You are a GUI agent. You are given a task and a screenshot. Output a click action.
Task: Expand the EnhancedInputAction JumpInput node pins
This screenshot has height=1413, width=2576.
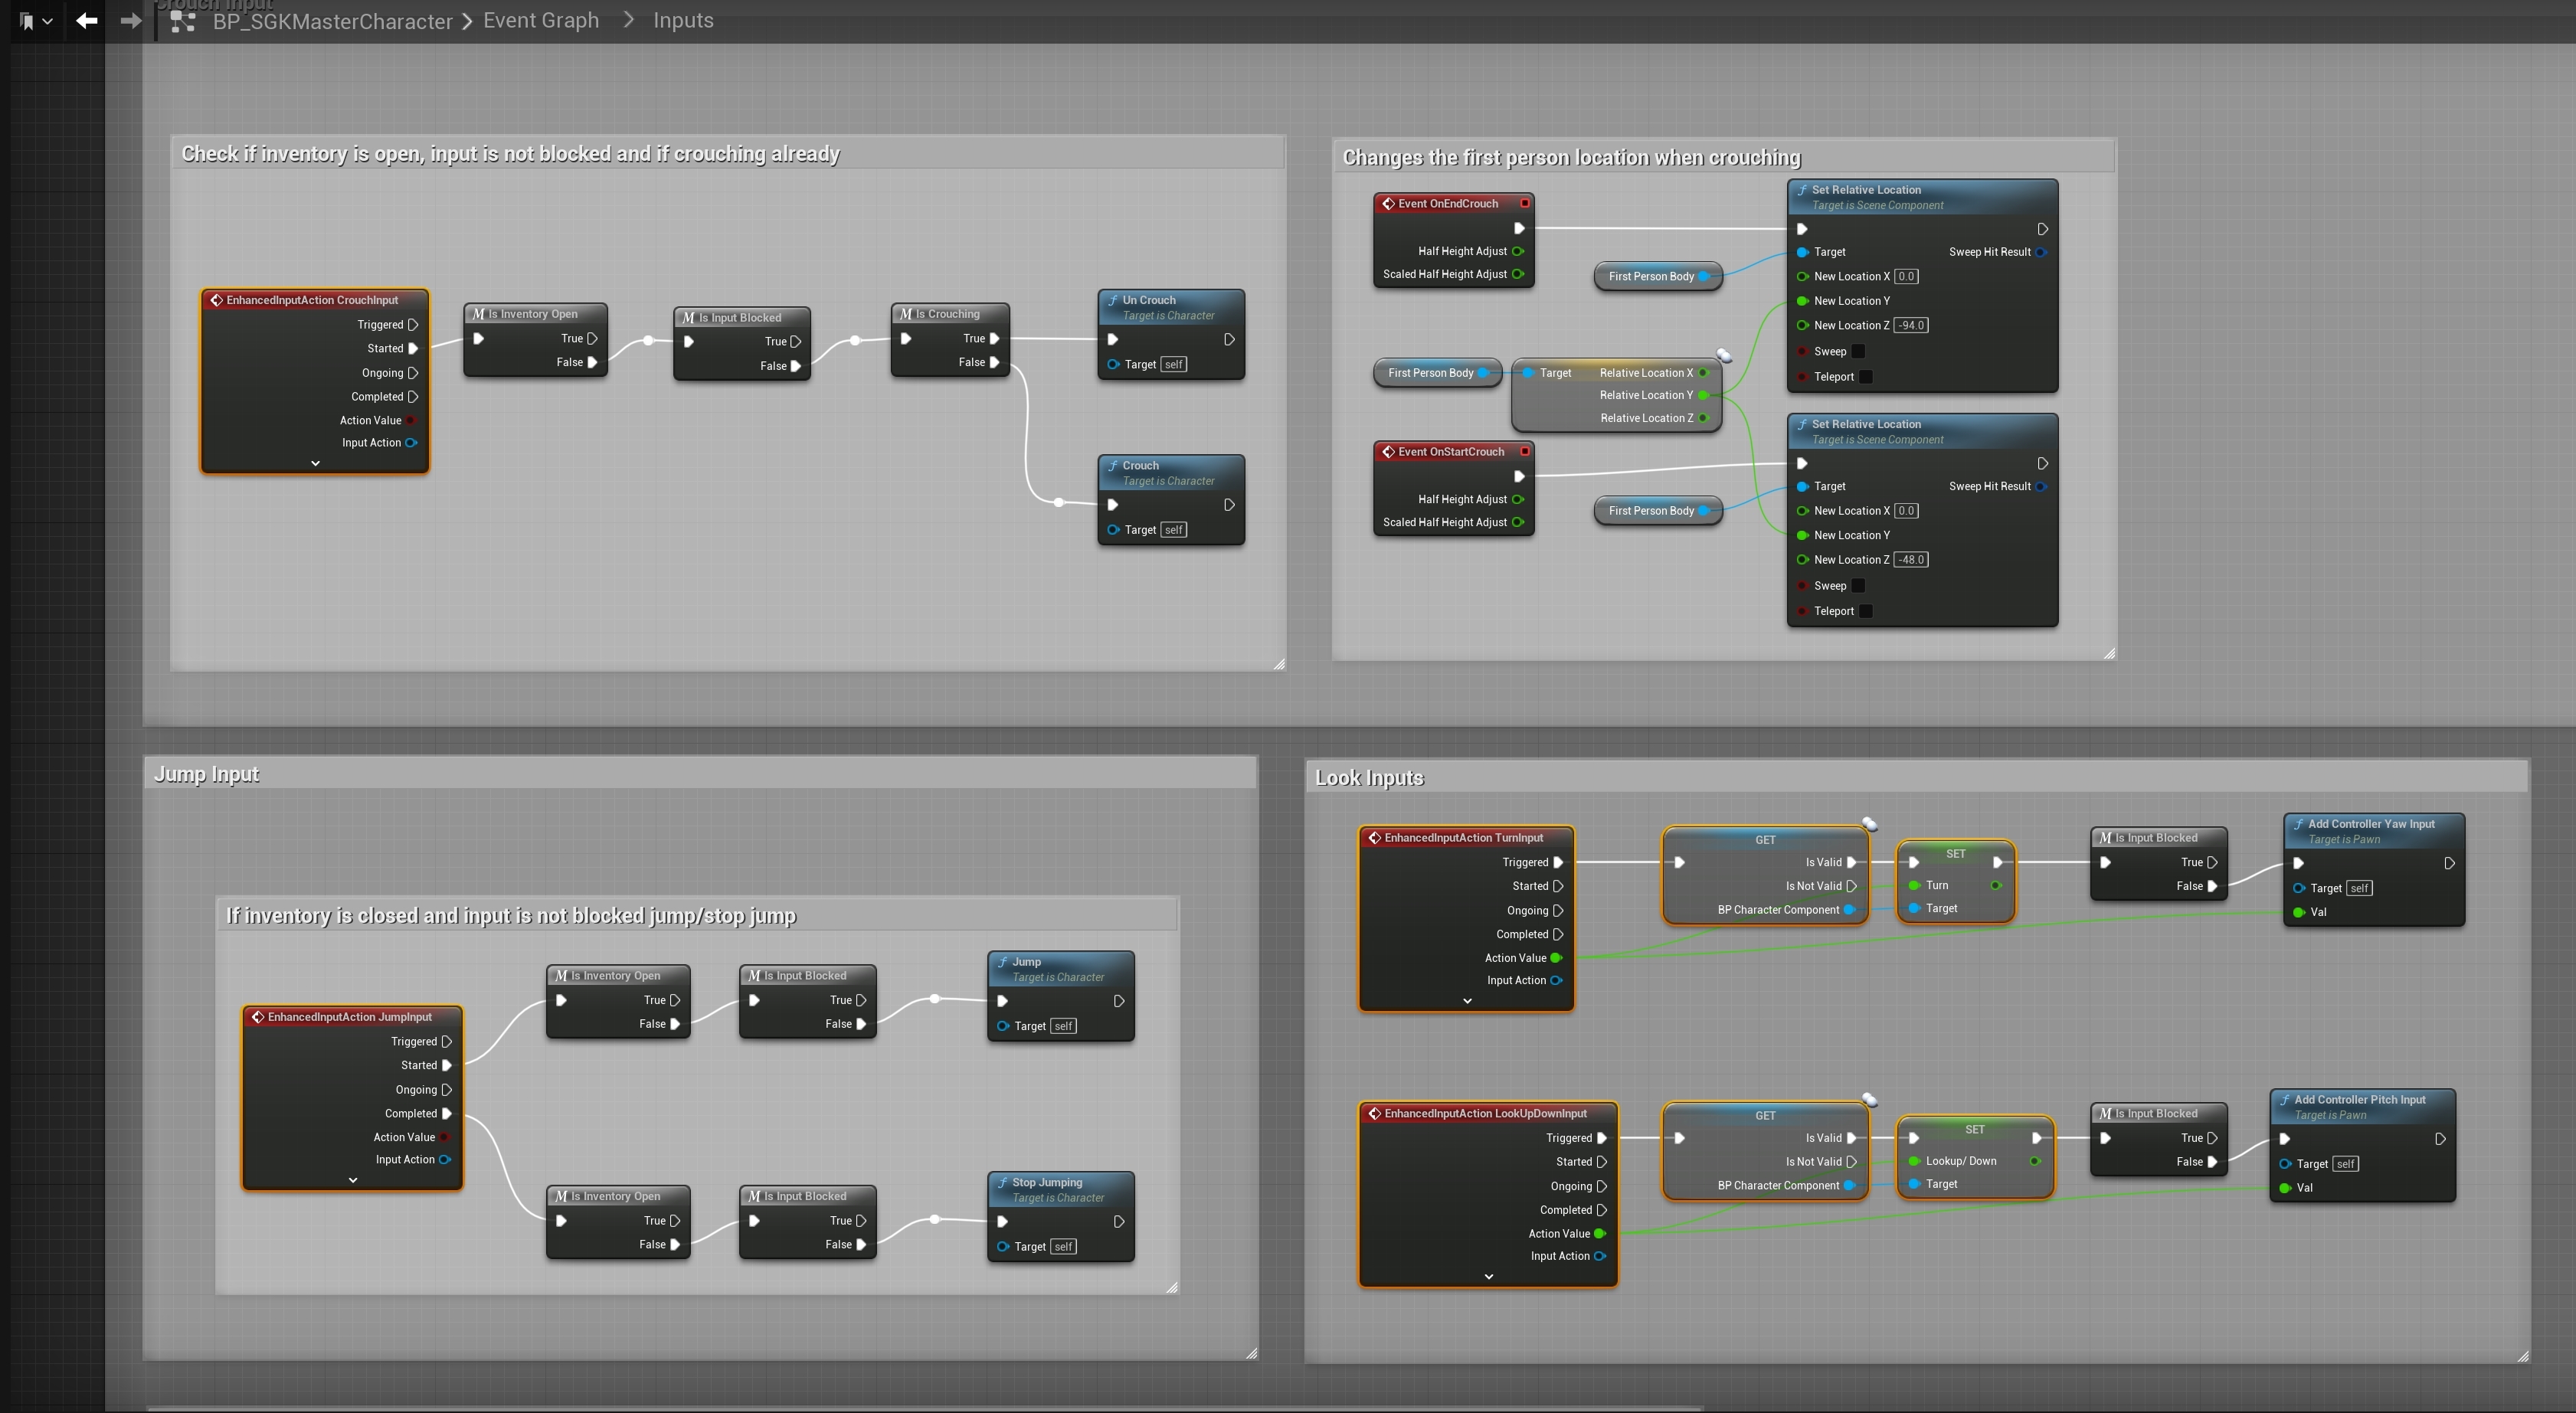tap(352, 1180)
